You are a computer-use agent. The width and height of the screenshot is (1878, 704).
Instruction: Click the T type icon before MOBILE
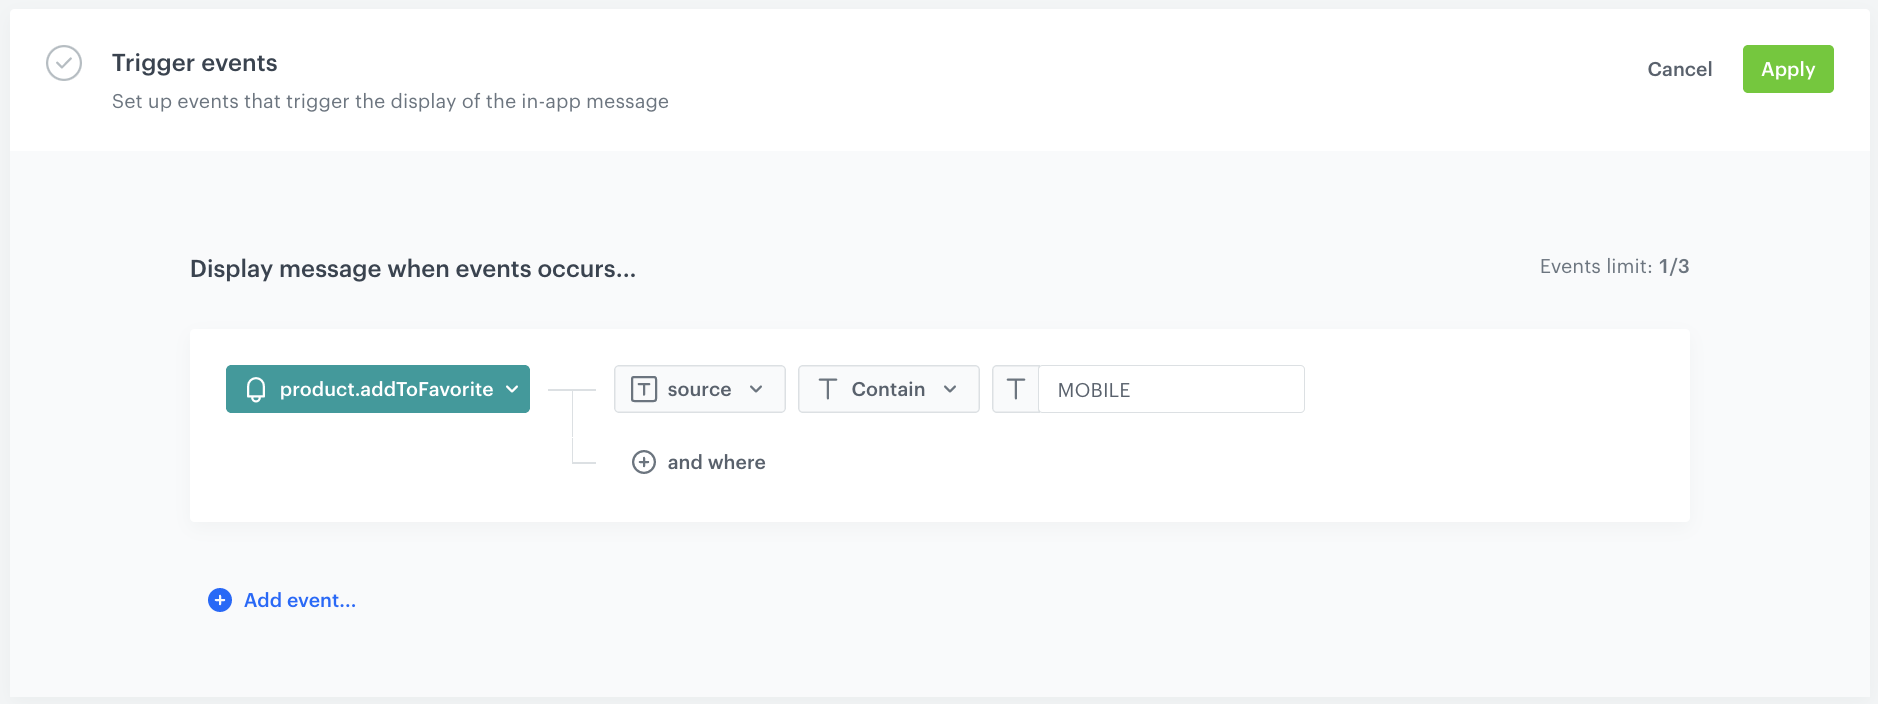(1016, 389)
